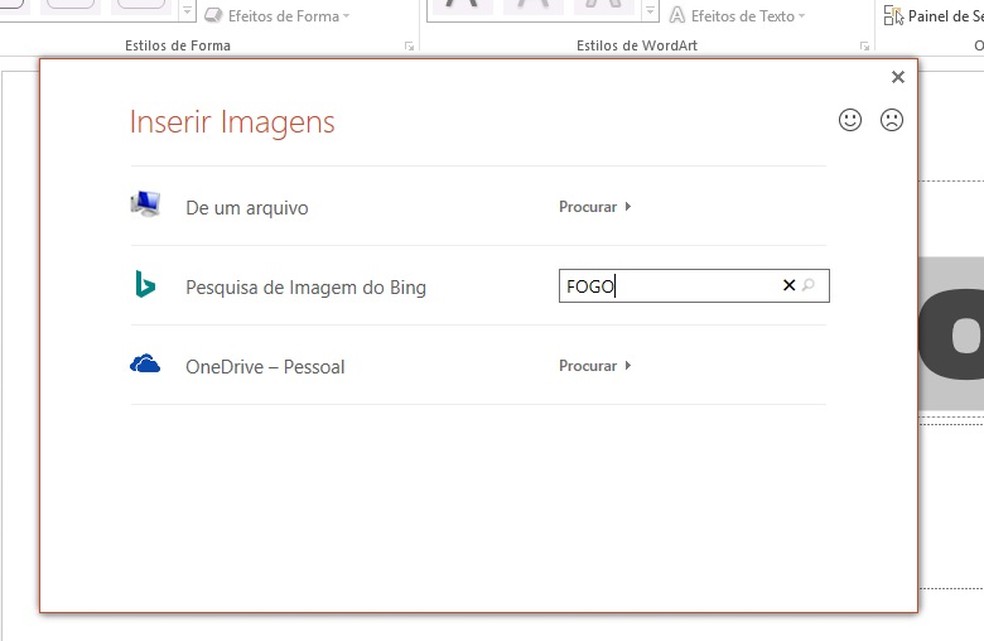
Task: Open the Estilos de Forma dialog launcher
Action: pos(409,45)
